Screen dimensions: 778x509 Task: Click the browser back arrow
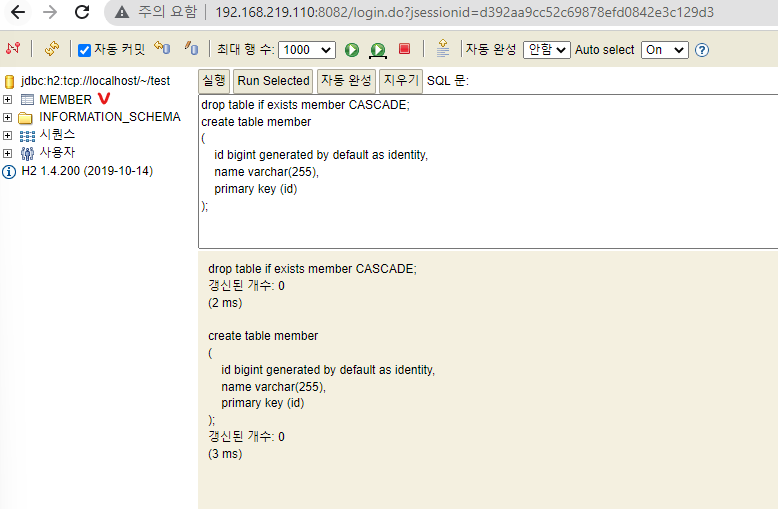[18, 12]
